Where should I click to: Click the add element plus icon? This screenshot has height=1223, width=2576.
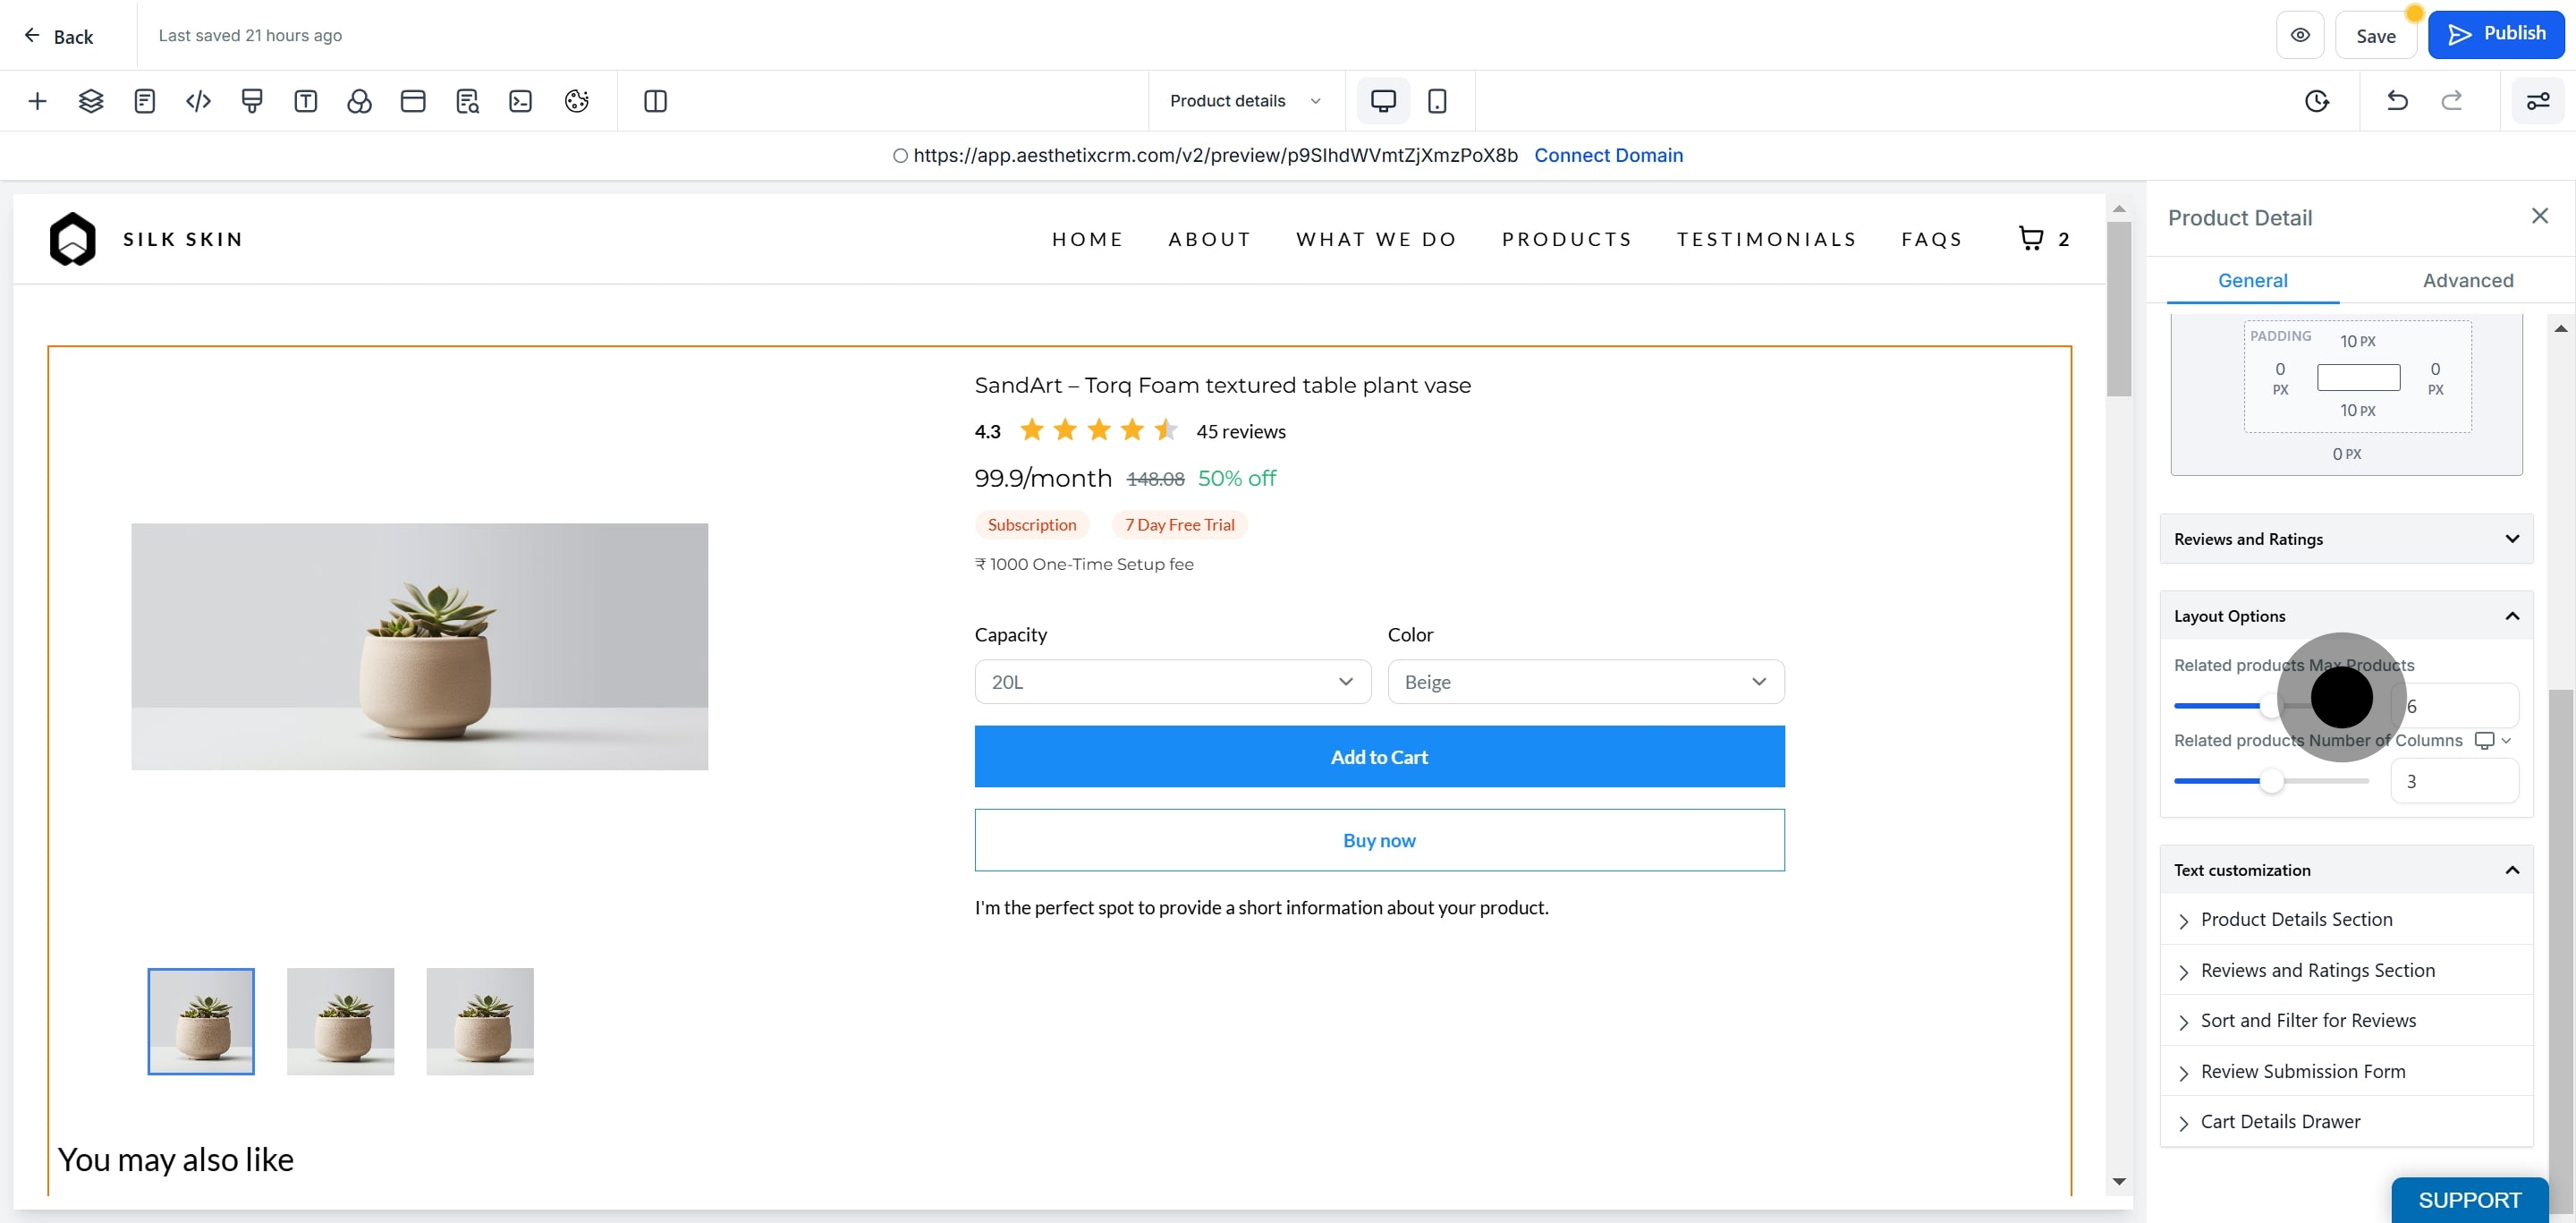(37, 101)
